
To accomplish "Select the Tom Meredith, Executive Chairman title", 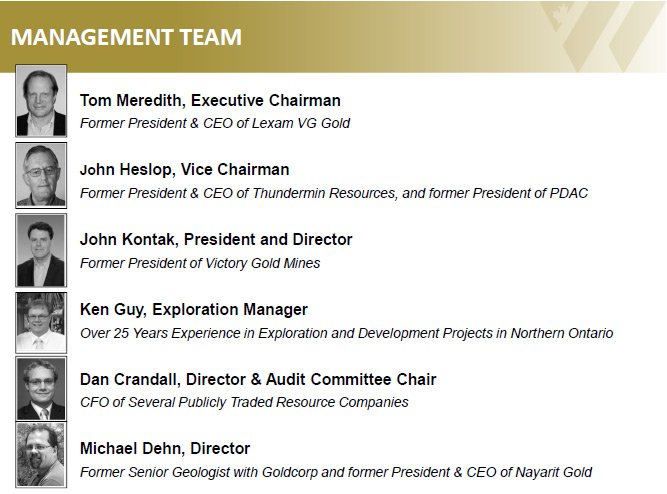I will (210, 100).
